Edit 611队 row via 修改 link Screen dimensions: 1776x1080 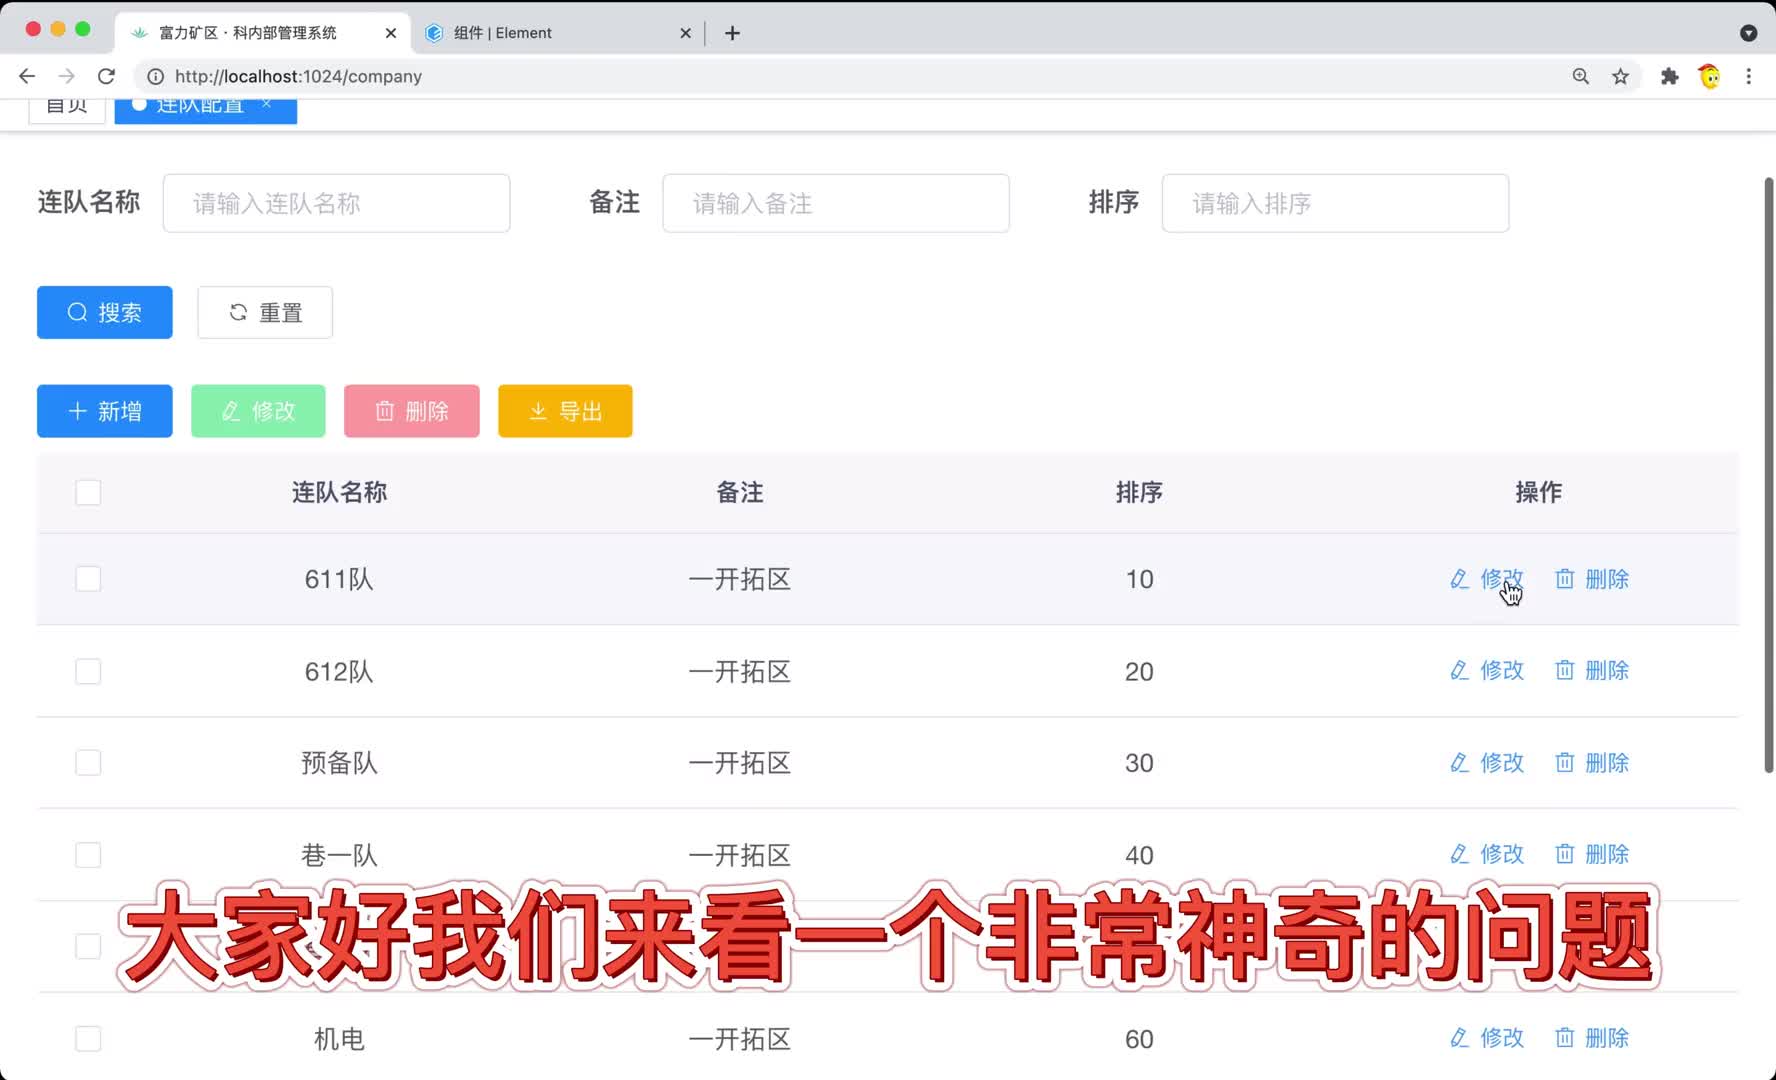[1487, 579]
